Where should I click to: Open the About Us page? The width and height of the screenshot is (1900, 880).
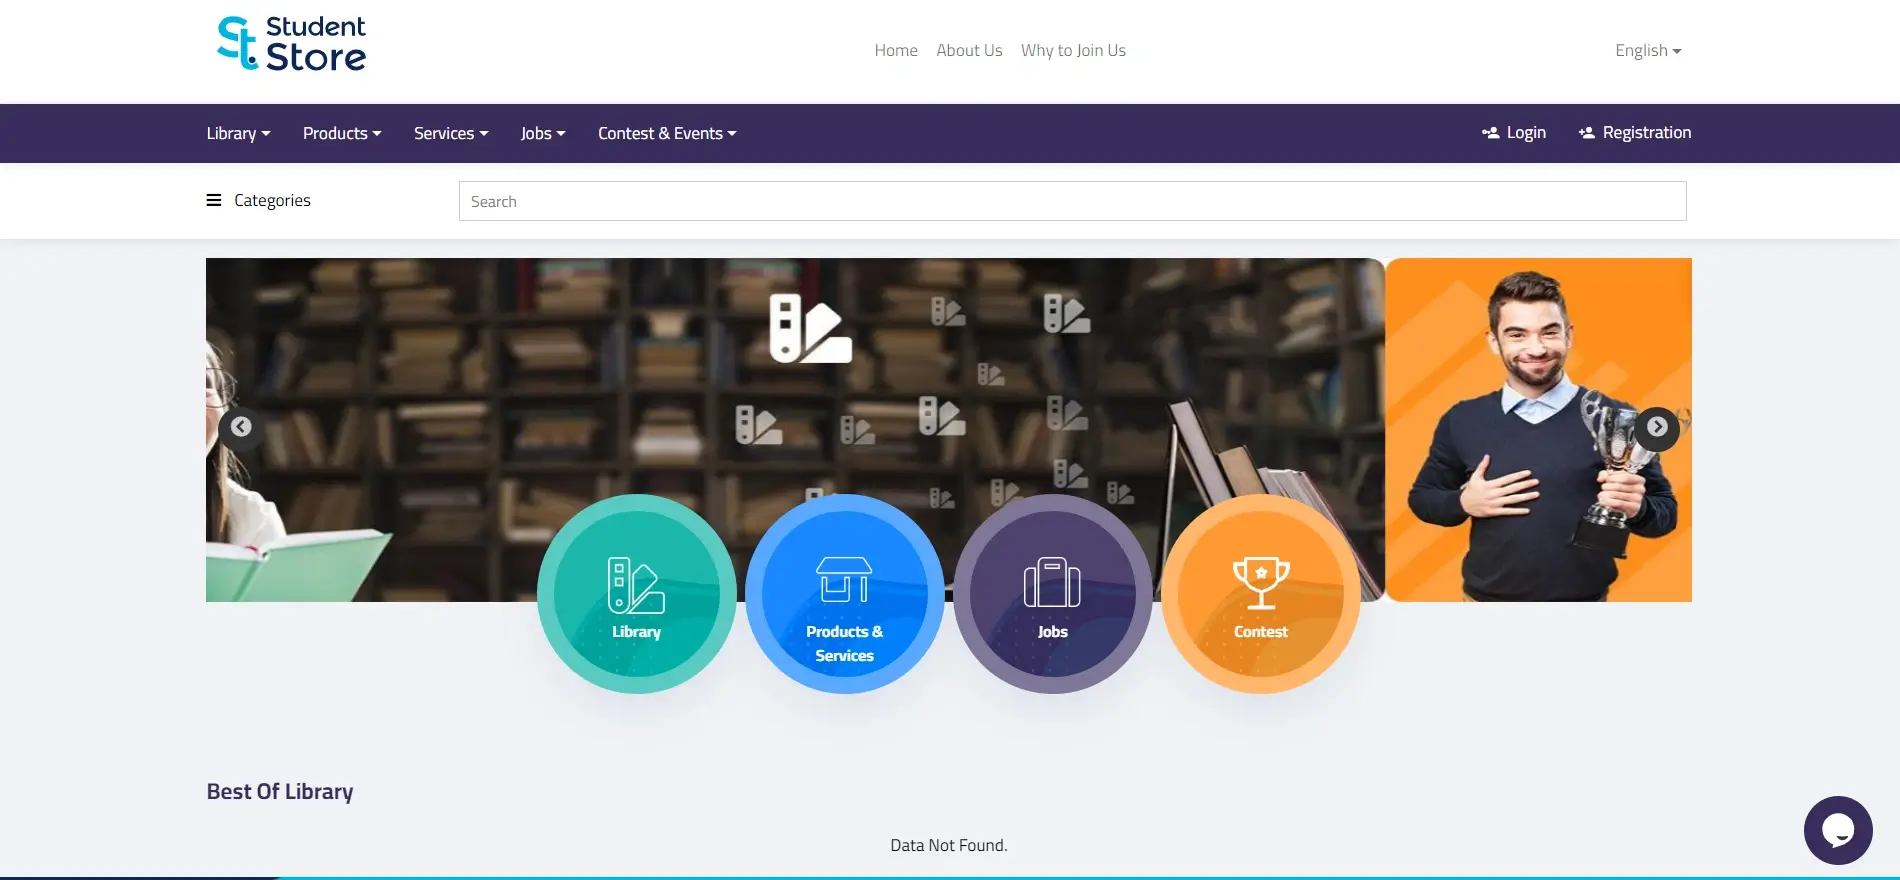[x=969, y=50]
